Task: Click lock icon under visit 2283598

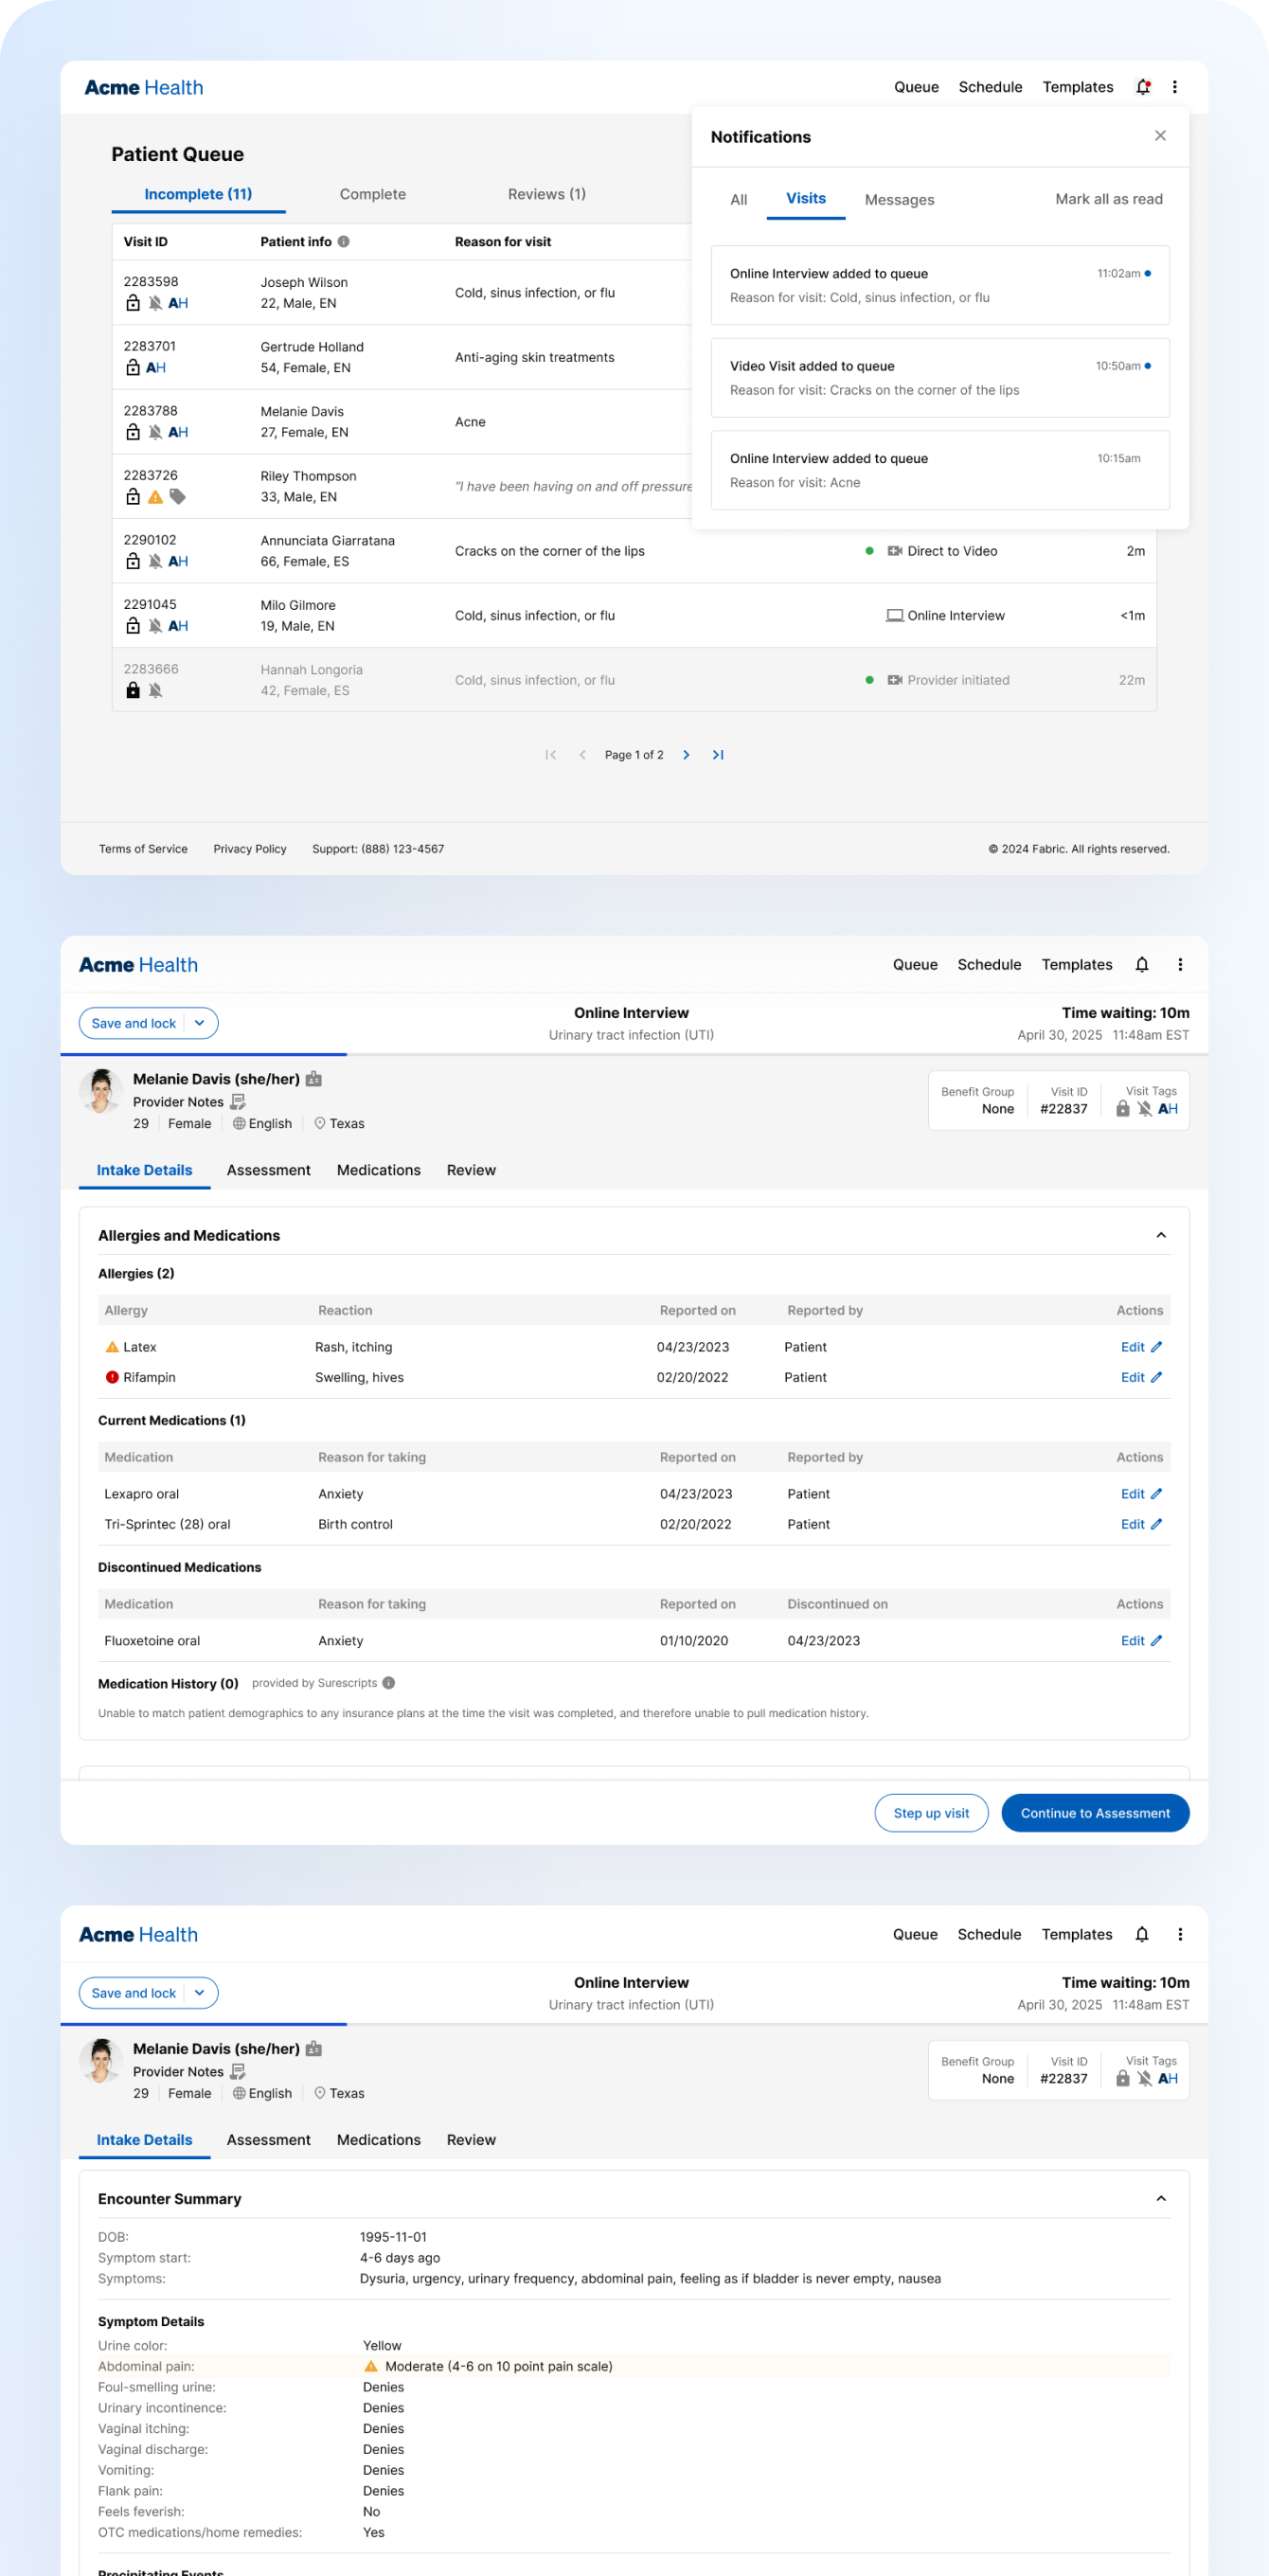Action: (x=133, y=303)
